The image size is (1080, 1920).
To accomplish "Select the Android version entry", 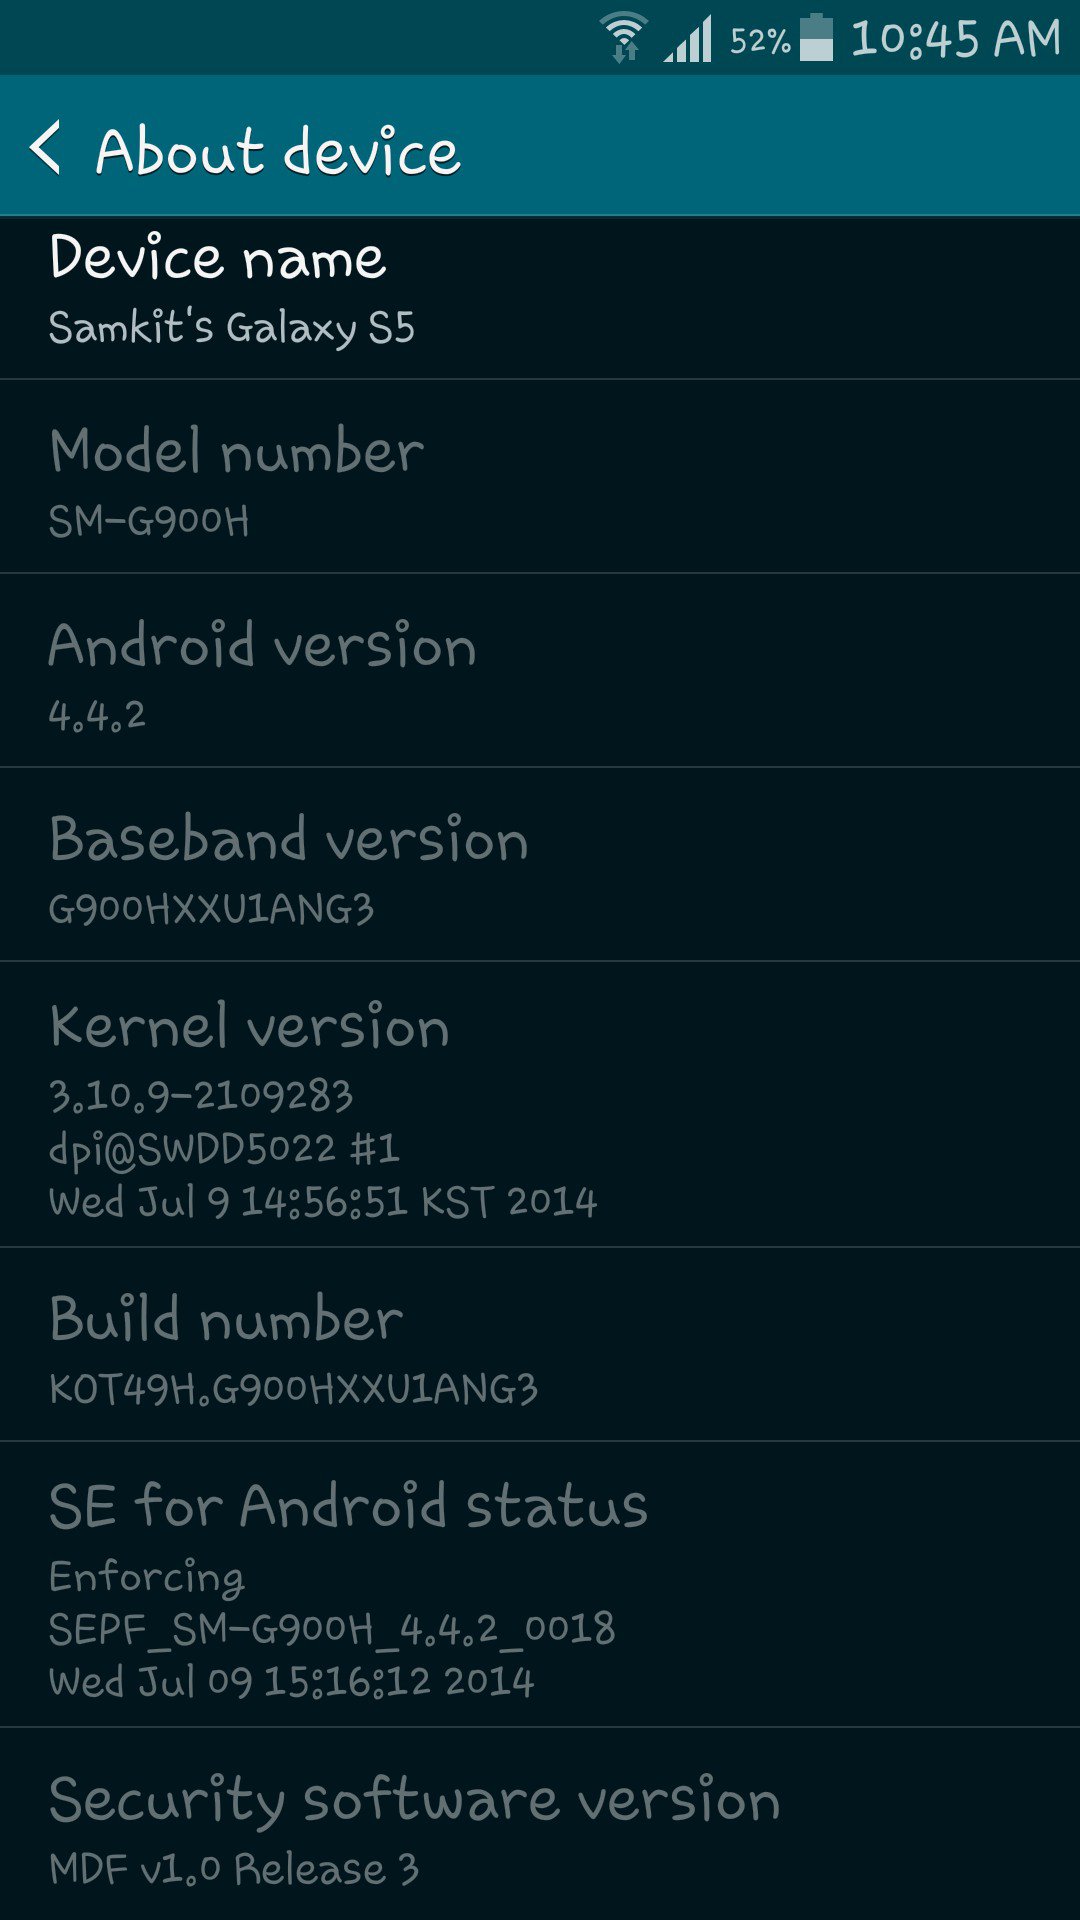I will (x=540, y=671).
